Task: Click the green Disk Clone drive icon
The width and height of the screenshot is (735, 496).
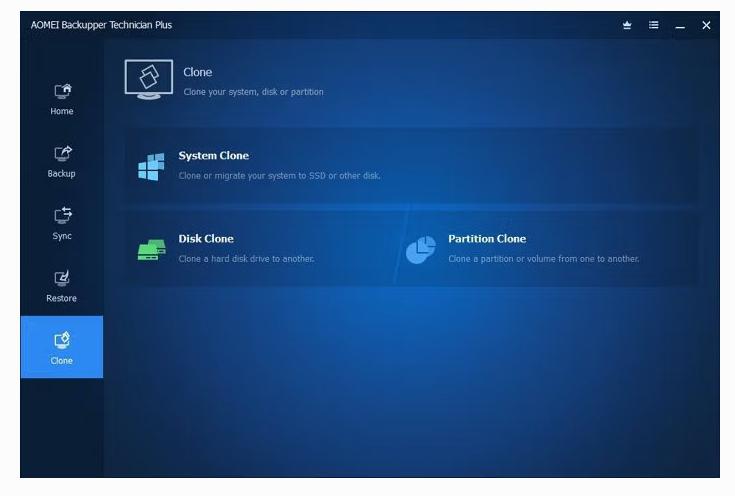Action: coord(150,249)
